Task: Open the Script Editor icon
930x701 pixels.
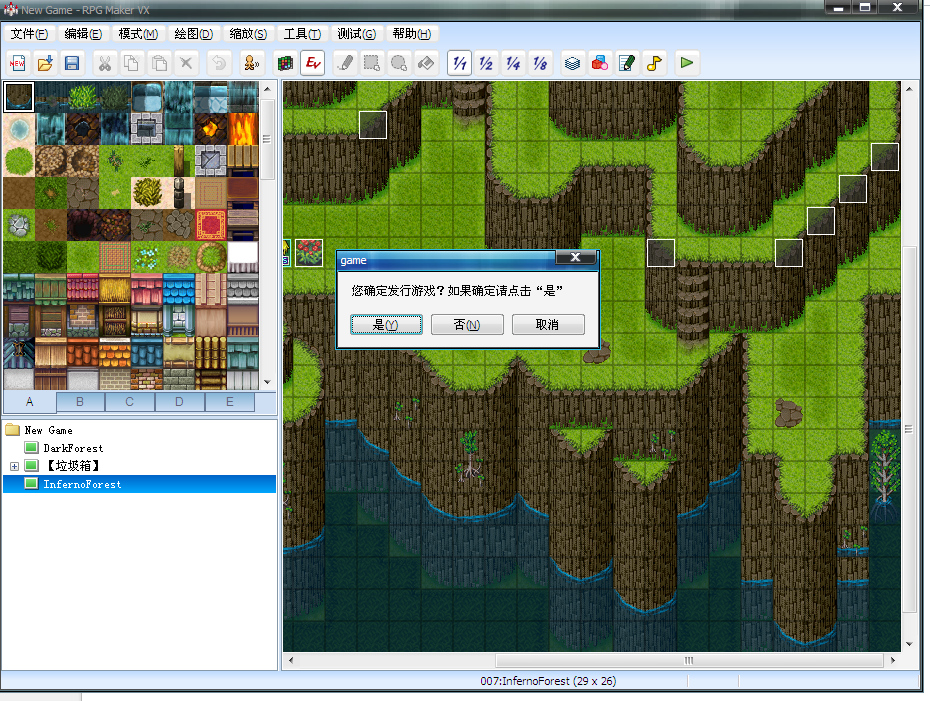Action: tap(627, 63)
